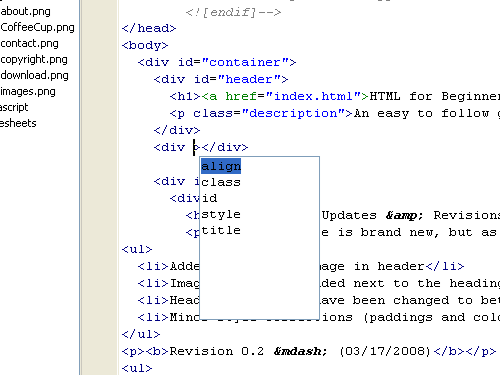Select align from the autocomplete list
This screenshot has height=375, width=500.
pos(221,166)
